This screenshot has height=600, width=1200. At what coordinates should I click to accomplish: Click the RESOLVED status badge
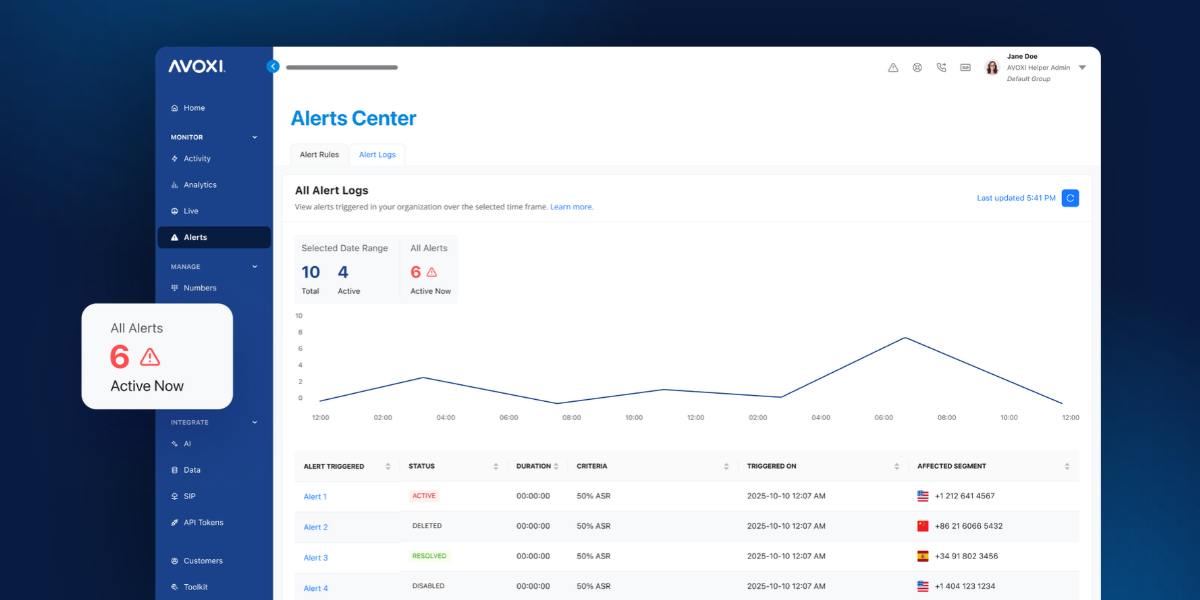click(429, 556)
